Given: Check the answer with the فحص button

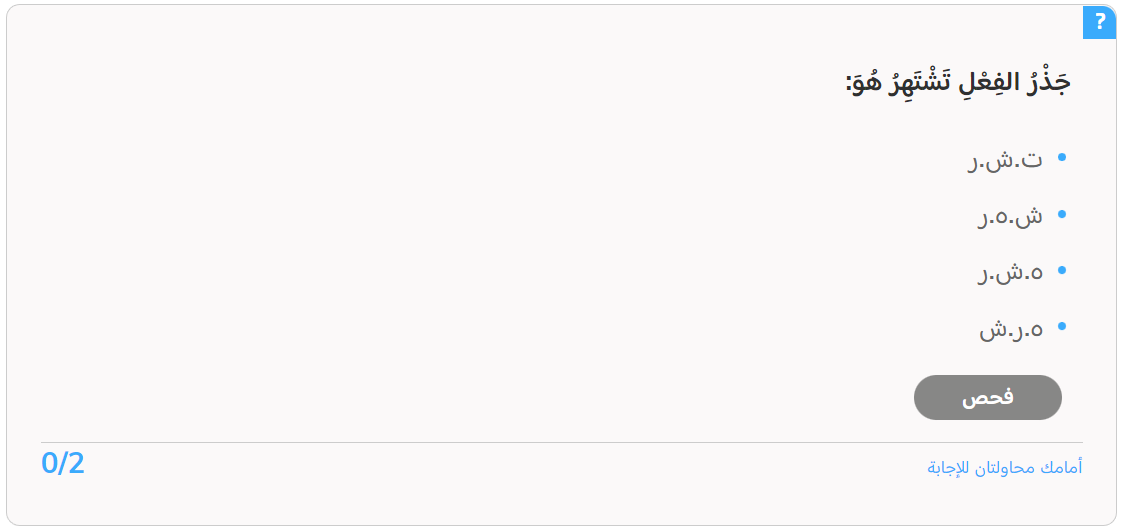Looking at the screenshot, I should tap(988, 397).
